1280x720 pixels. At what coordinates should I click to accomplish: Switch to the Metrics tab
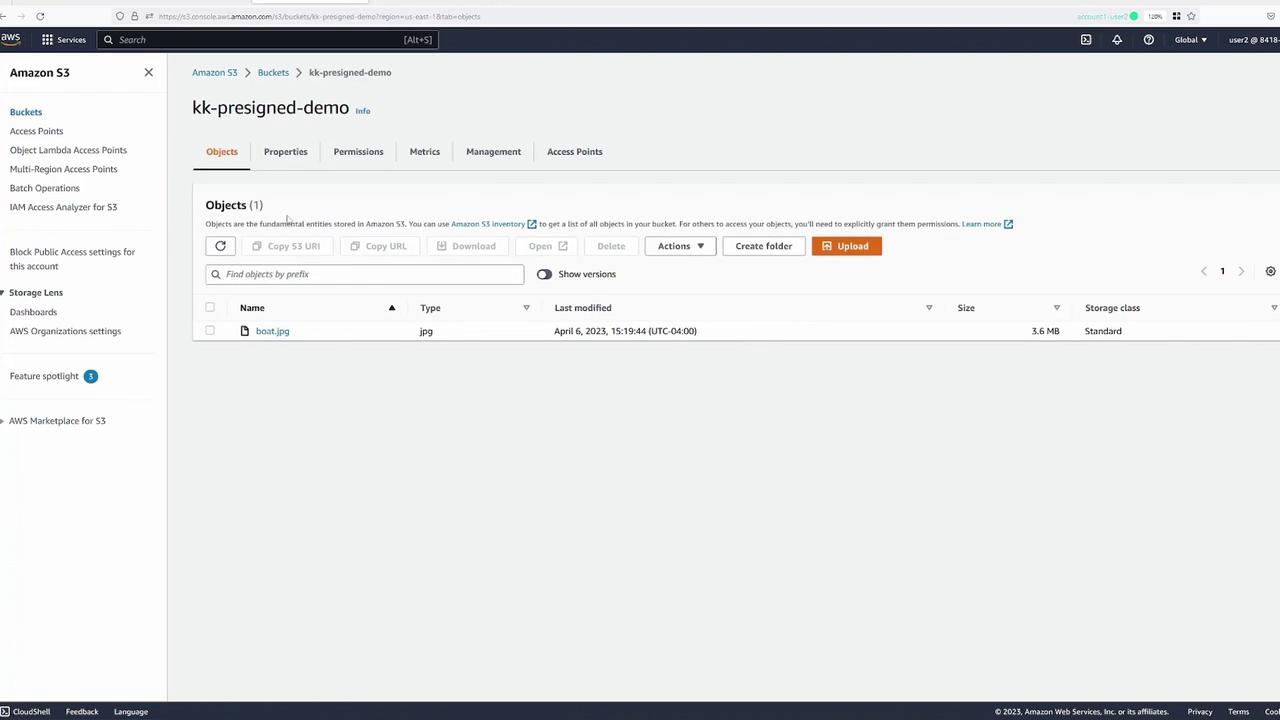coord(425,152)
